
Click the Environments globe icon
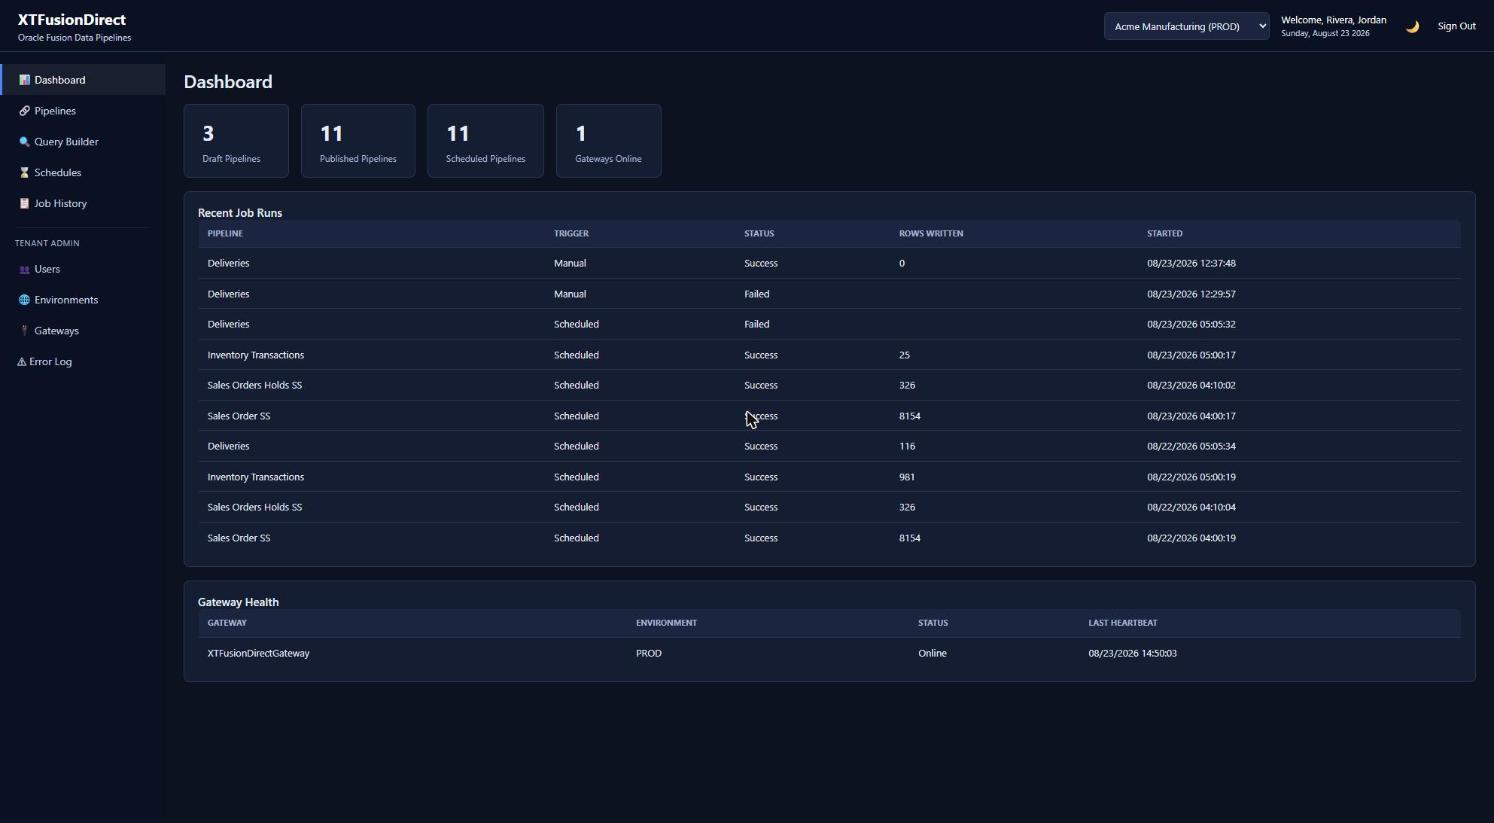click(x=25, y=300)
